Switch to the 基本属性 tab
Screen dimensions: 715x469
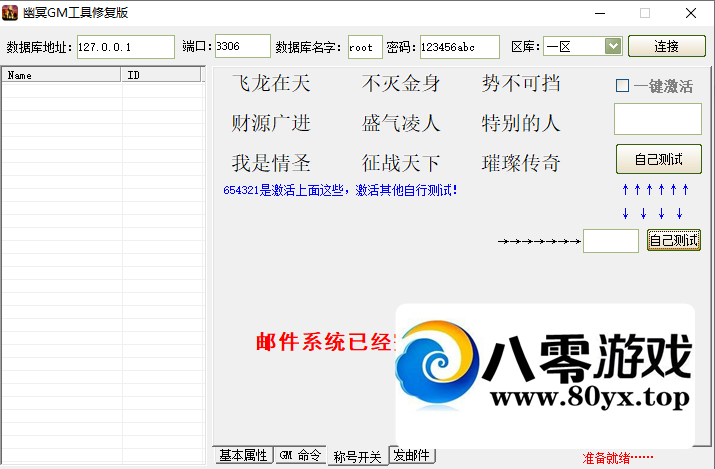(243, 456)
